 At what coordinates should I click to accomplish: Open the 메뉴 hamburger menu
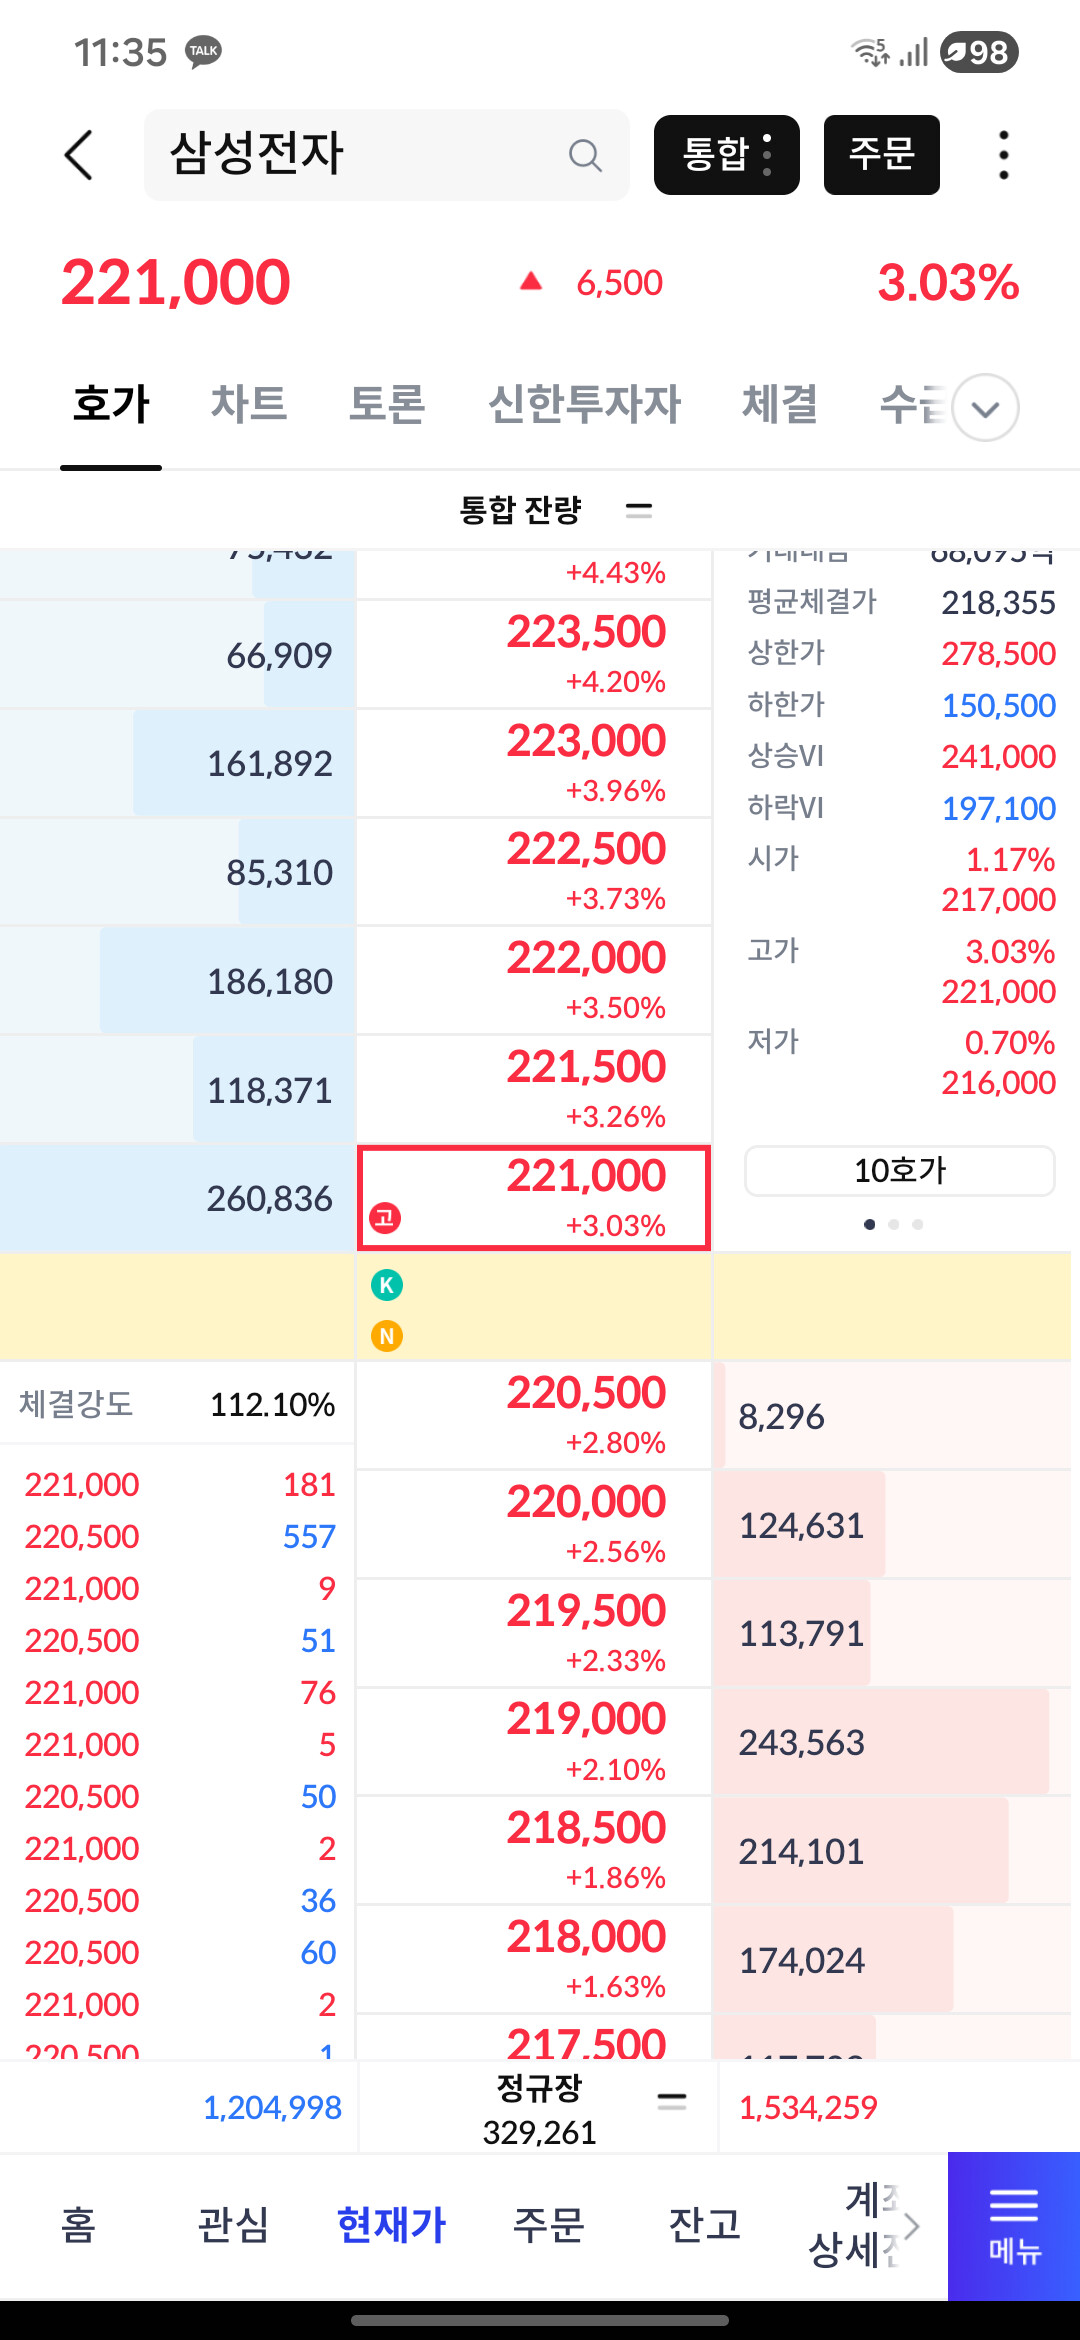pos(1014,2226)
